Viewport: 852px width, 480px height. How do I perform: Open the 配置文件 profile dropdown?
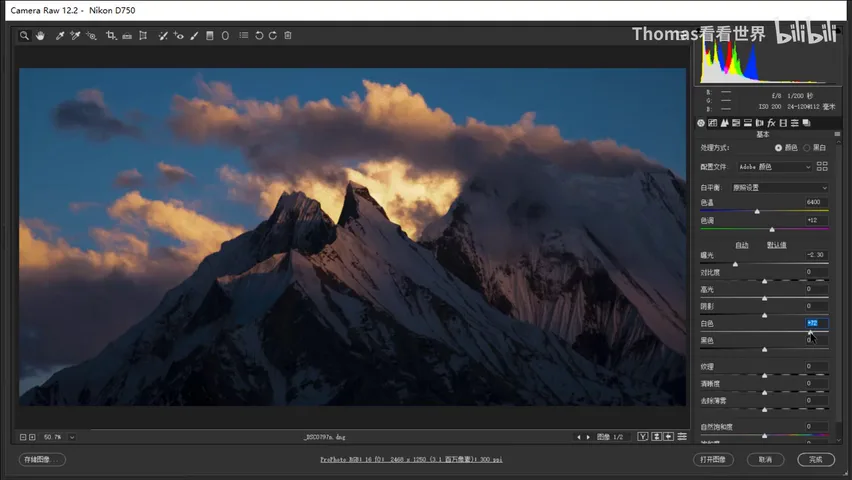774,167
